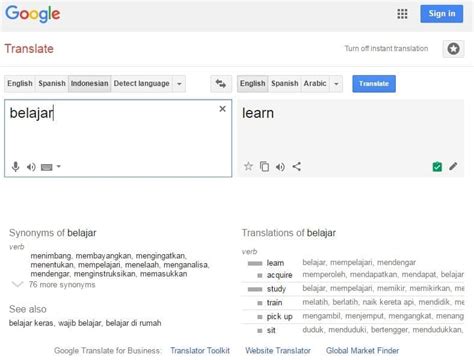This screenshot has width=474, height=360.
Task: Open the virtual keyboard
Action: click(x=47, y=167)
